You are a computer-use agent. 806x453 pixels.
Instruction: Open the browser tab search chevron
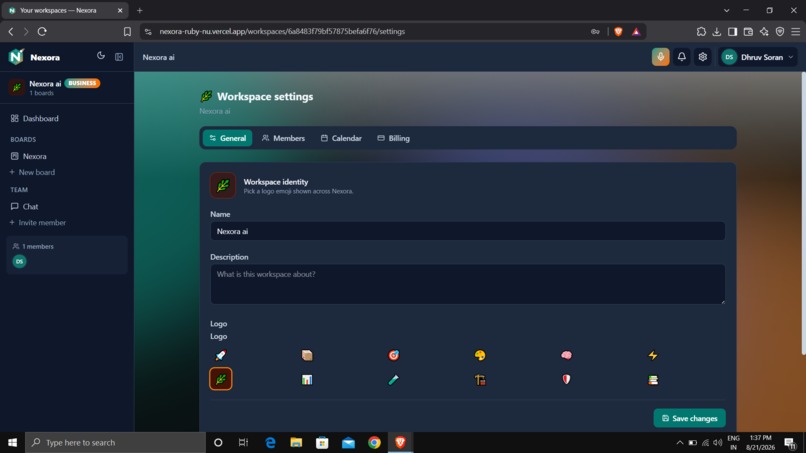(726, 10)
